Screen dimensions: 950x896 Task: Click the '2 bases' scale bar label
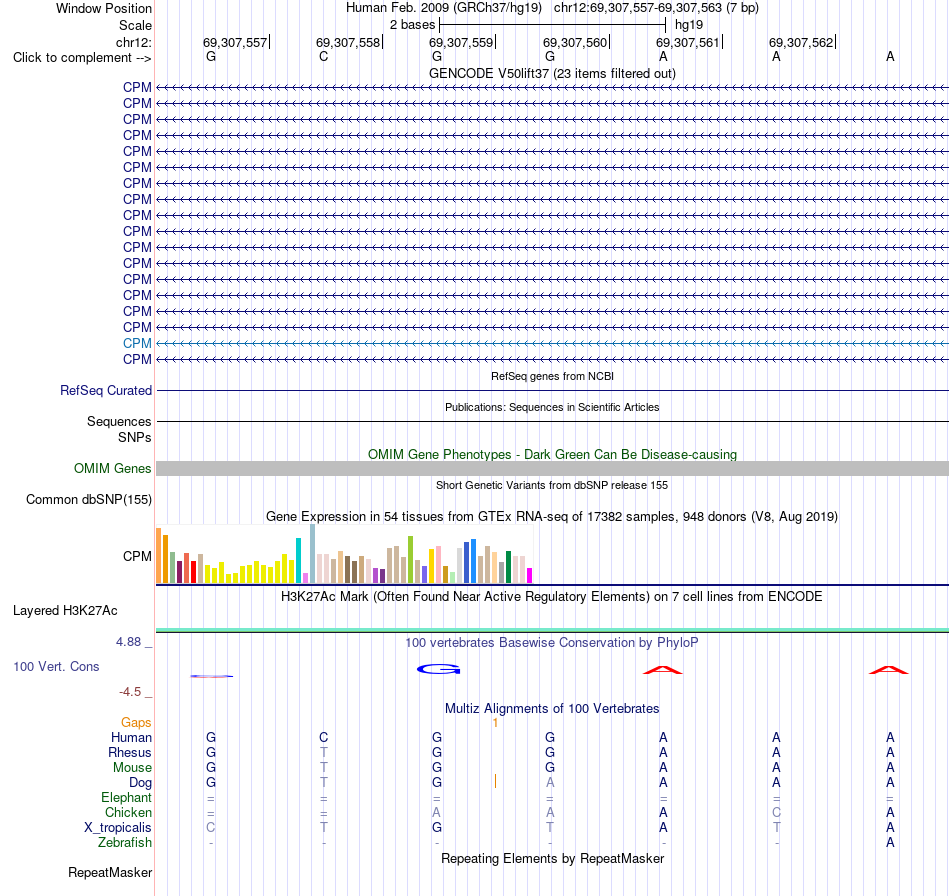pos(412,25)
